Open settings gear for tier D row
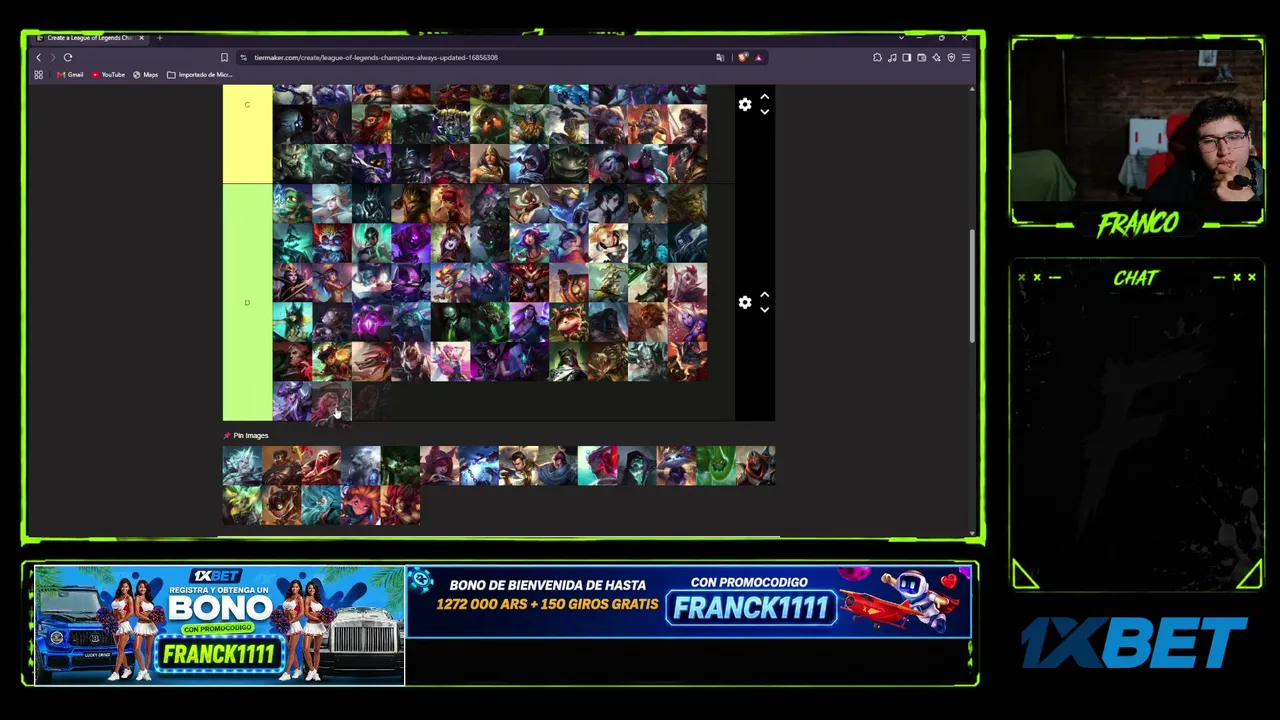 (x=745, y=302)
